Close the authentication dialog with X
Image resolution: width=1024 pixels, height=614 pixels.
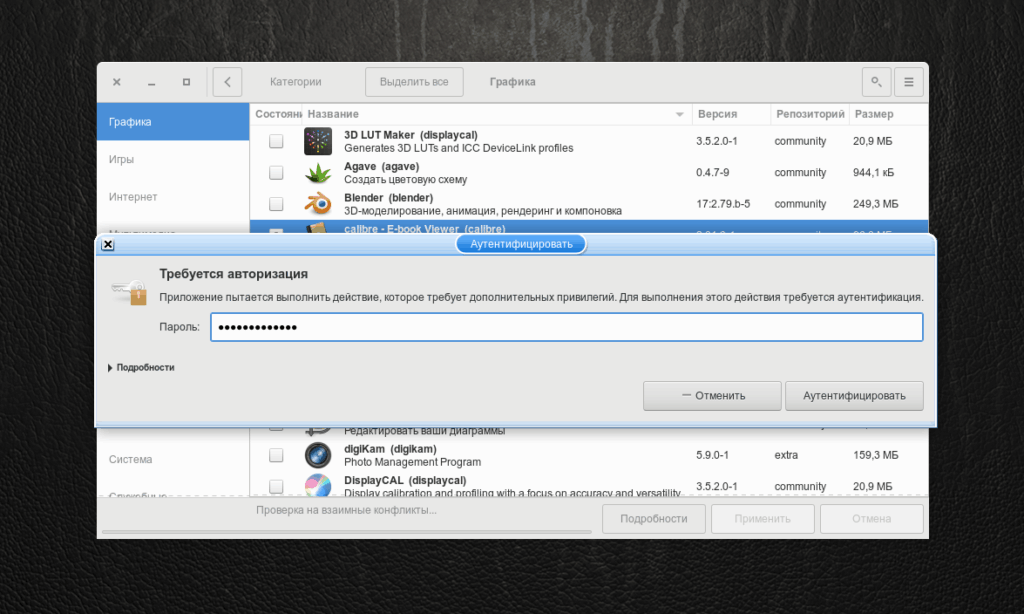[x=108, y=244]
